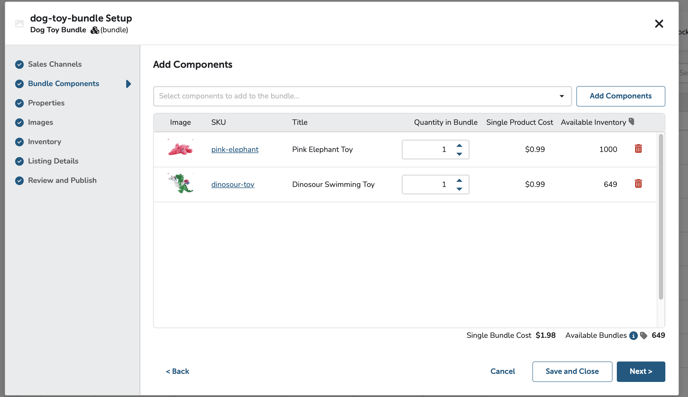Click the 649 inventory value in dinosour row
The height and width of the screenshot is (397, 688).
[x=610, y=184]
